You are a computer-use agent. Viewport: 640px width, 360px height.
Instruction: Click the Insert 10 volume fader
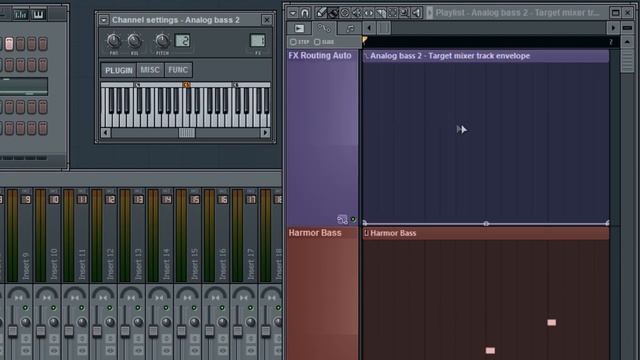tap(41, 330)
